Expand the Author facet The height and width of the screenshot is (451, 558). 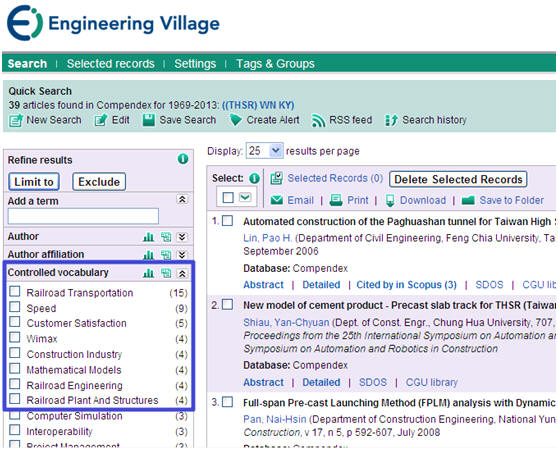pyautogui.click(x=182, y=237)
